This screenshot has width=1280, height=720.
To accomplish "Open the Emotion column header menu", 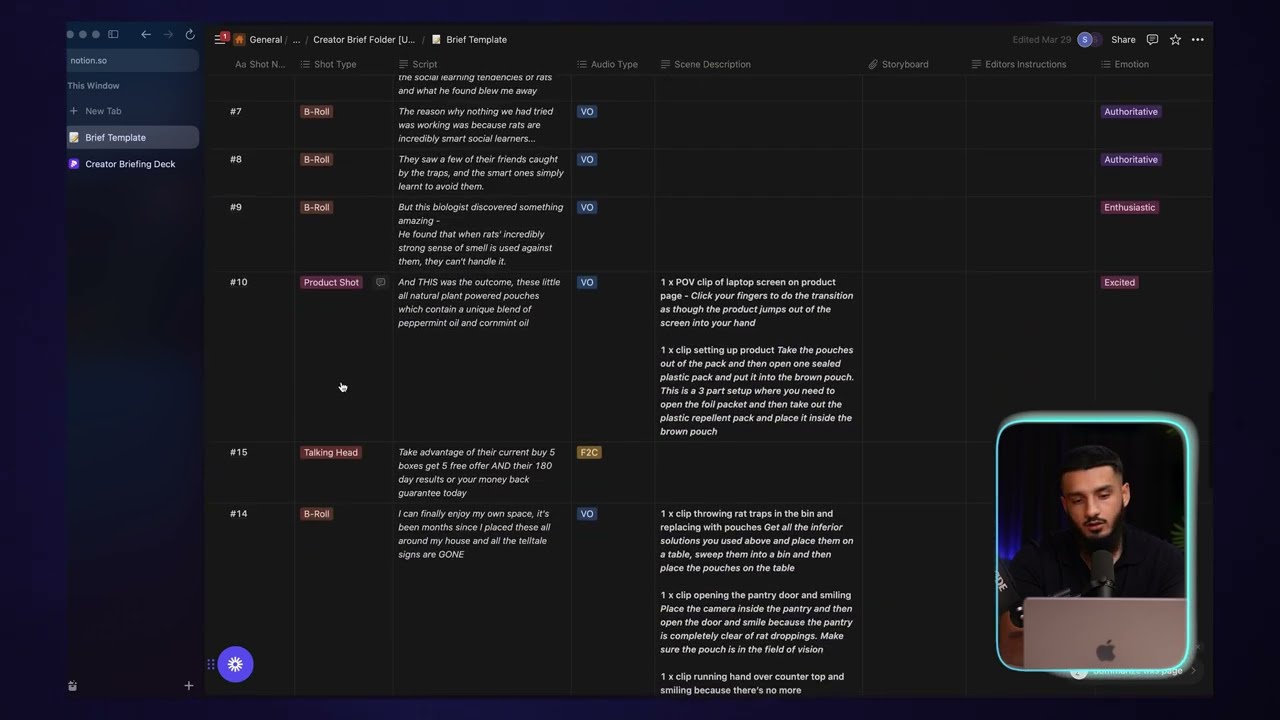I will [1131, 64].
